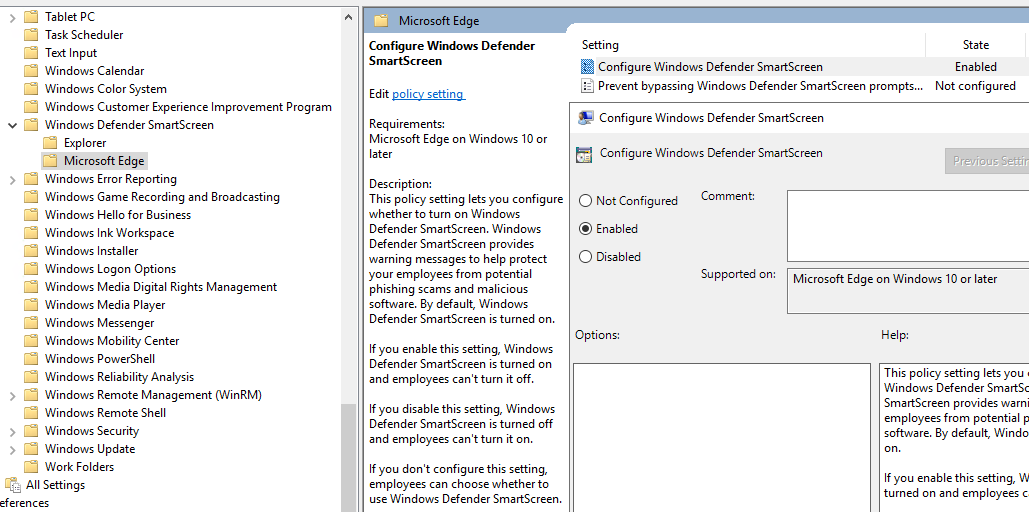Expand the Windows Error Reporting node
Viewport: 1029px width, 512px height.
click(12, 179)
